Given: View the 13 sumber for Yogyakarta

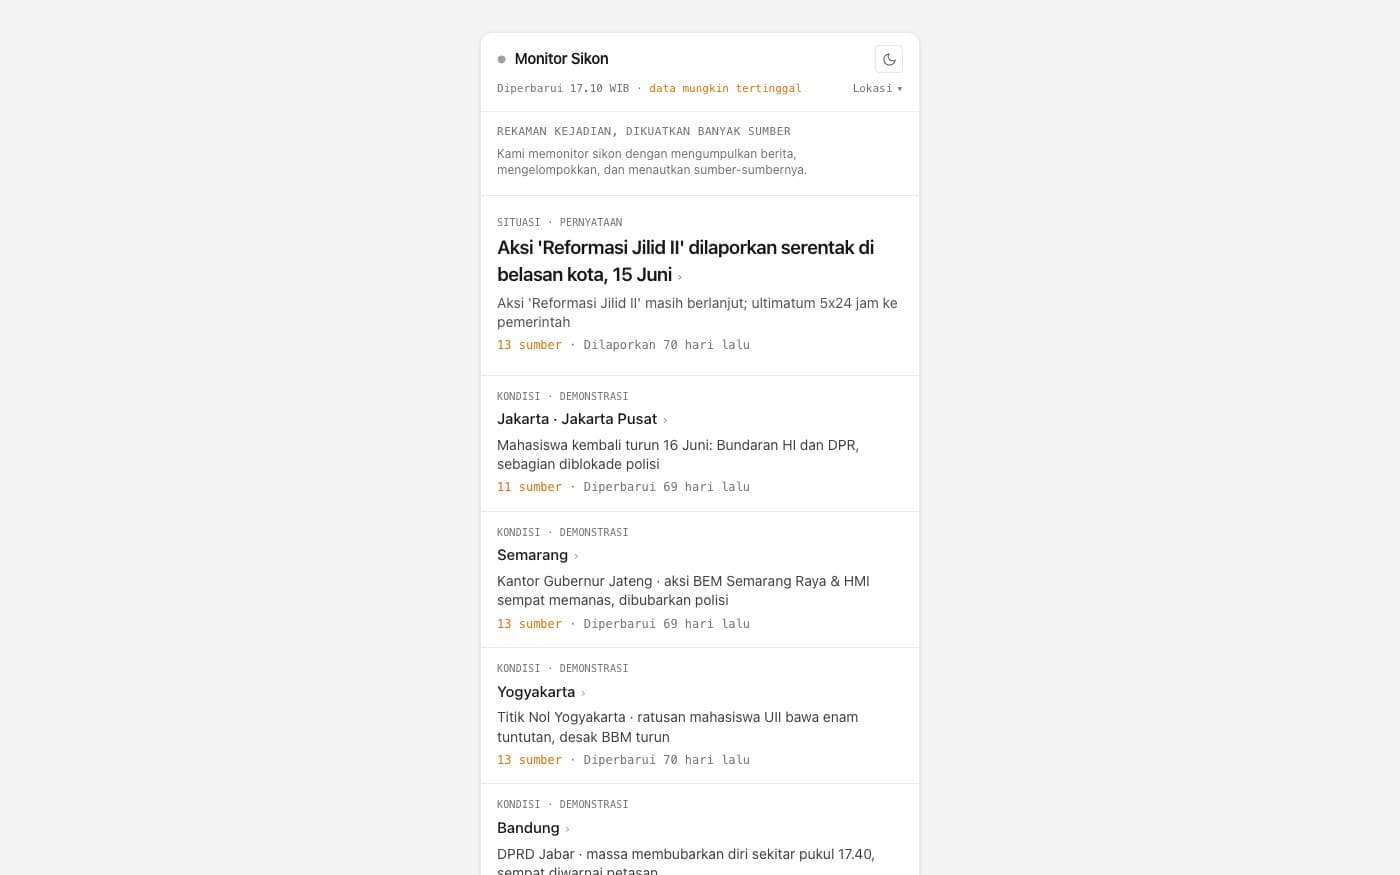Looking at the screenshot, I should click(529, 760).
